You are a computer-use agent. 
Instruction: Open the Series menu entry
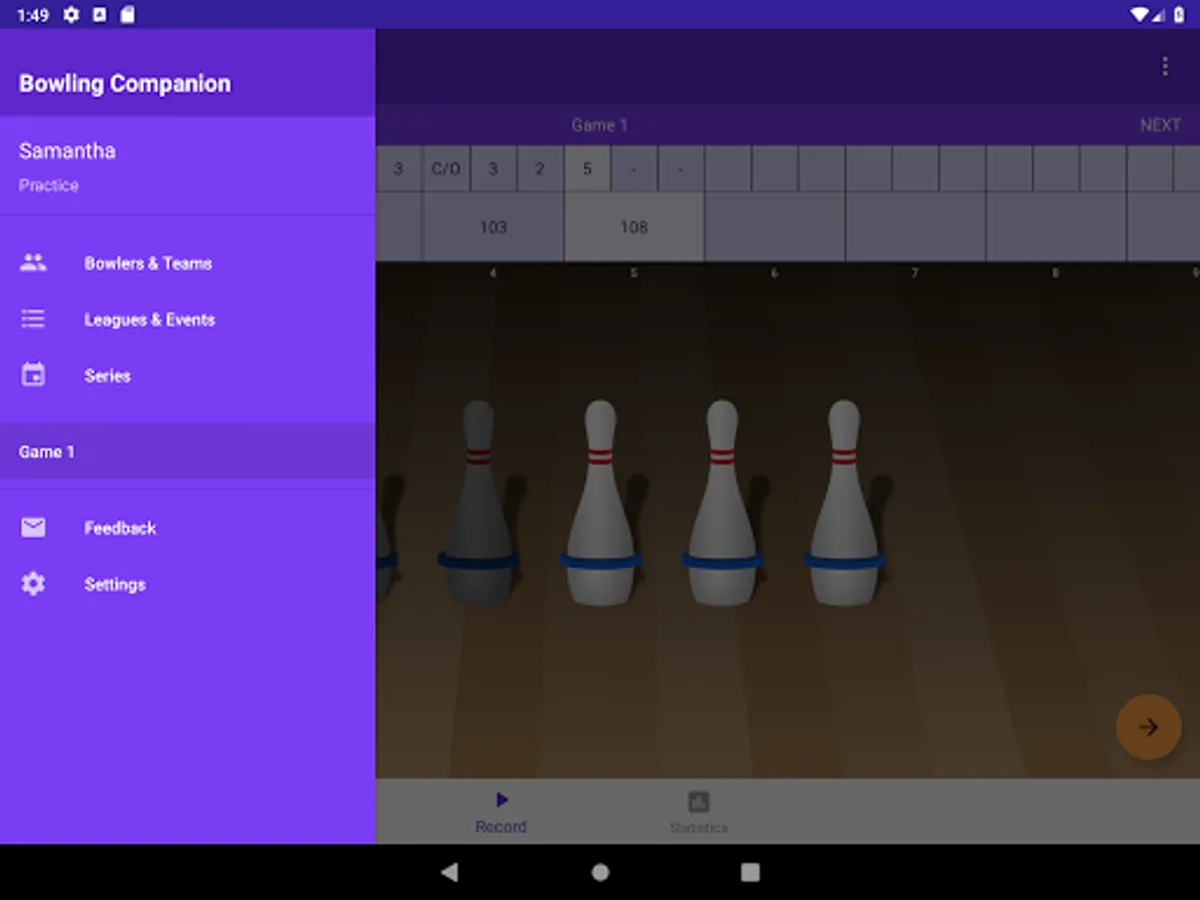187,375
